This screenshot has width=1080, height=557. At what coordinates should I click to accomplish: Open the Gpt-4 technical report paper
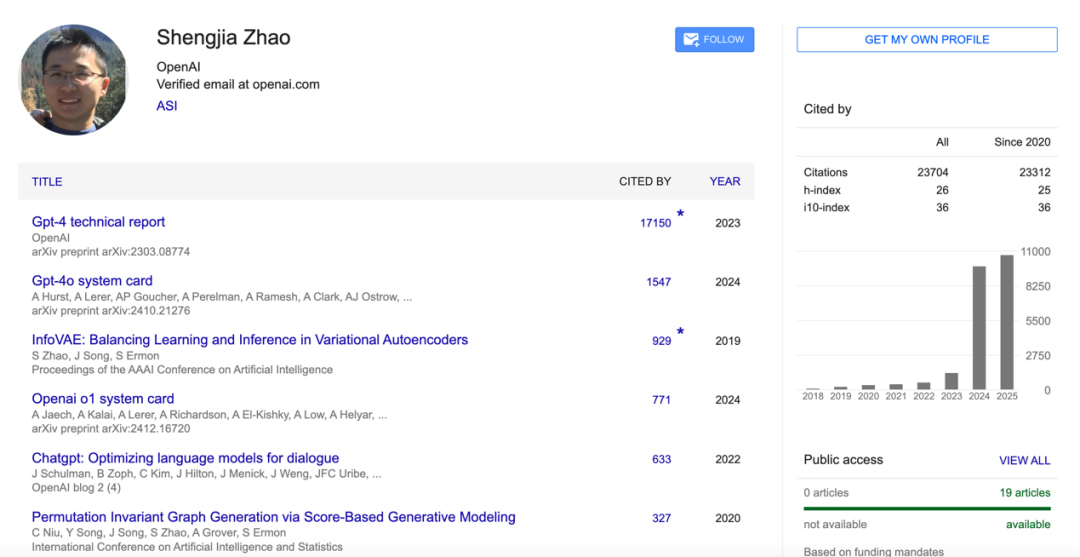point(98,222)
